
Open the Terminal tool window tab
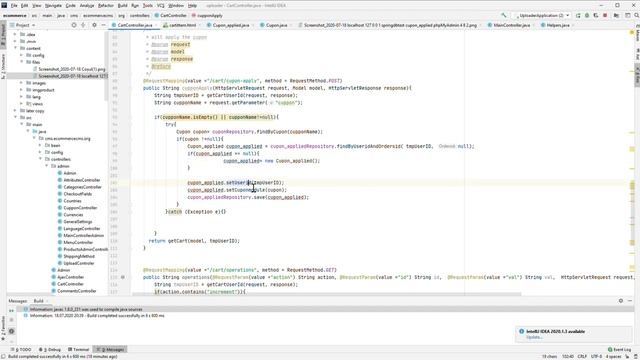pos(78,349)
